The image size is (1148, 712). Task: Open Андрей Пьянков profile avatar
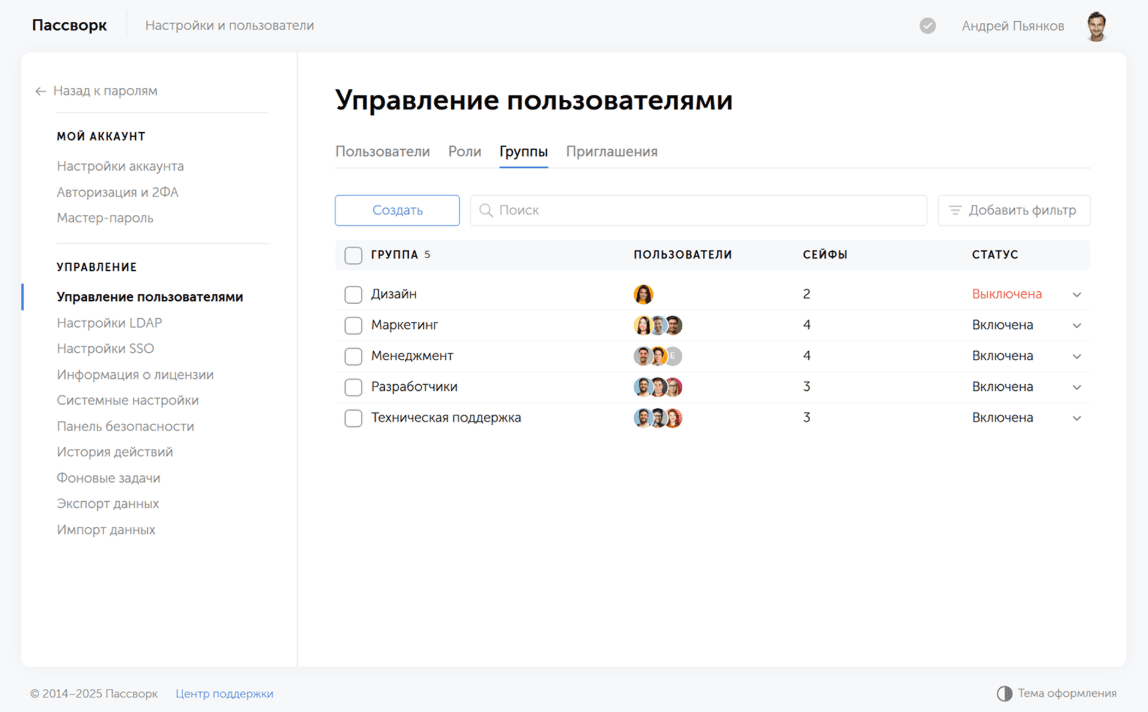pos(1097,26)
